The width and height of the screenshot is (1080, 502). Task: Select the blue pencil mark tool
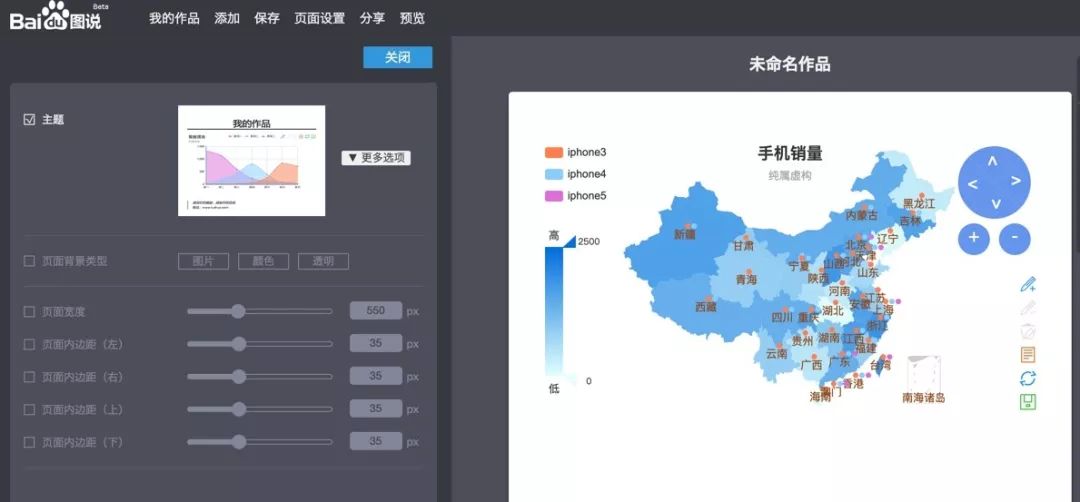pyautogui.click(x=1028, y=284)
